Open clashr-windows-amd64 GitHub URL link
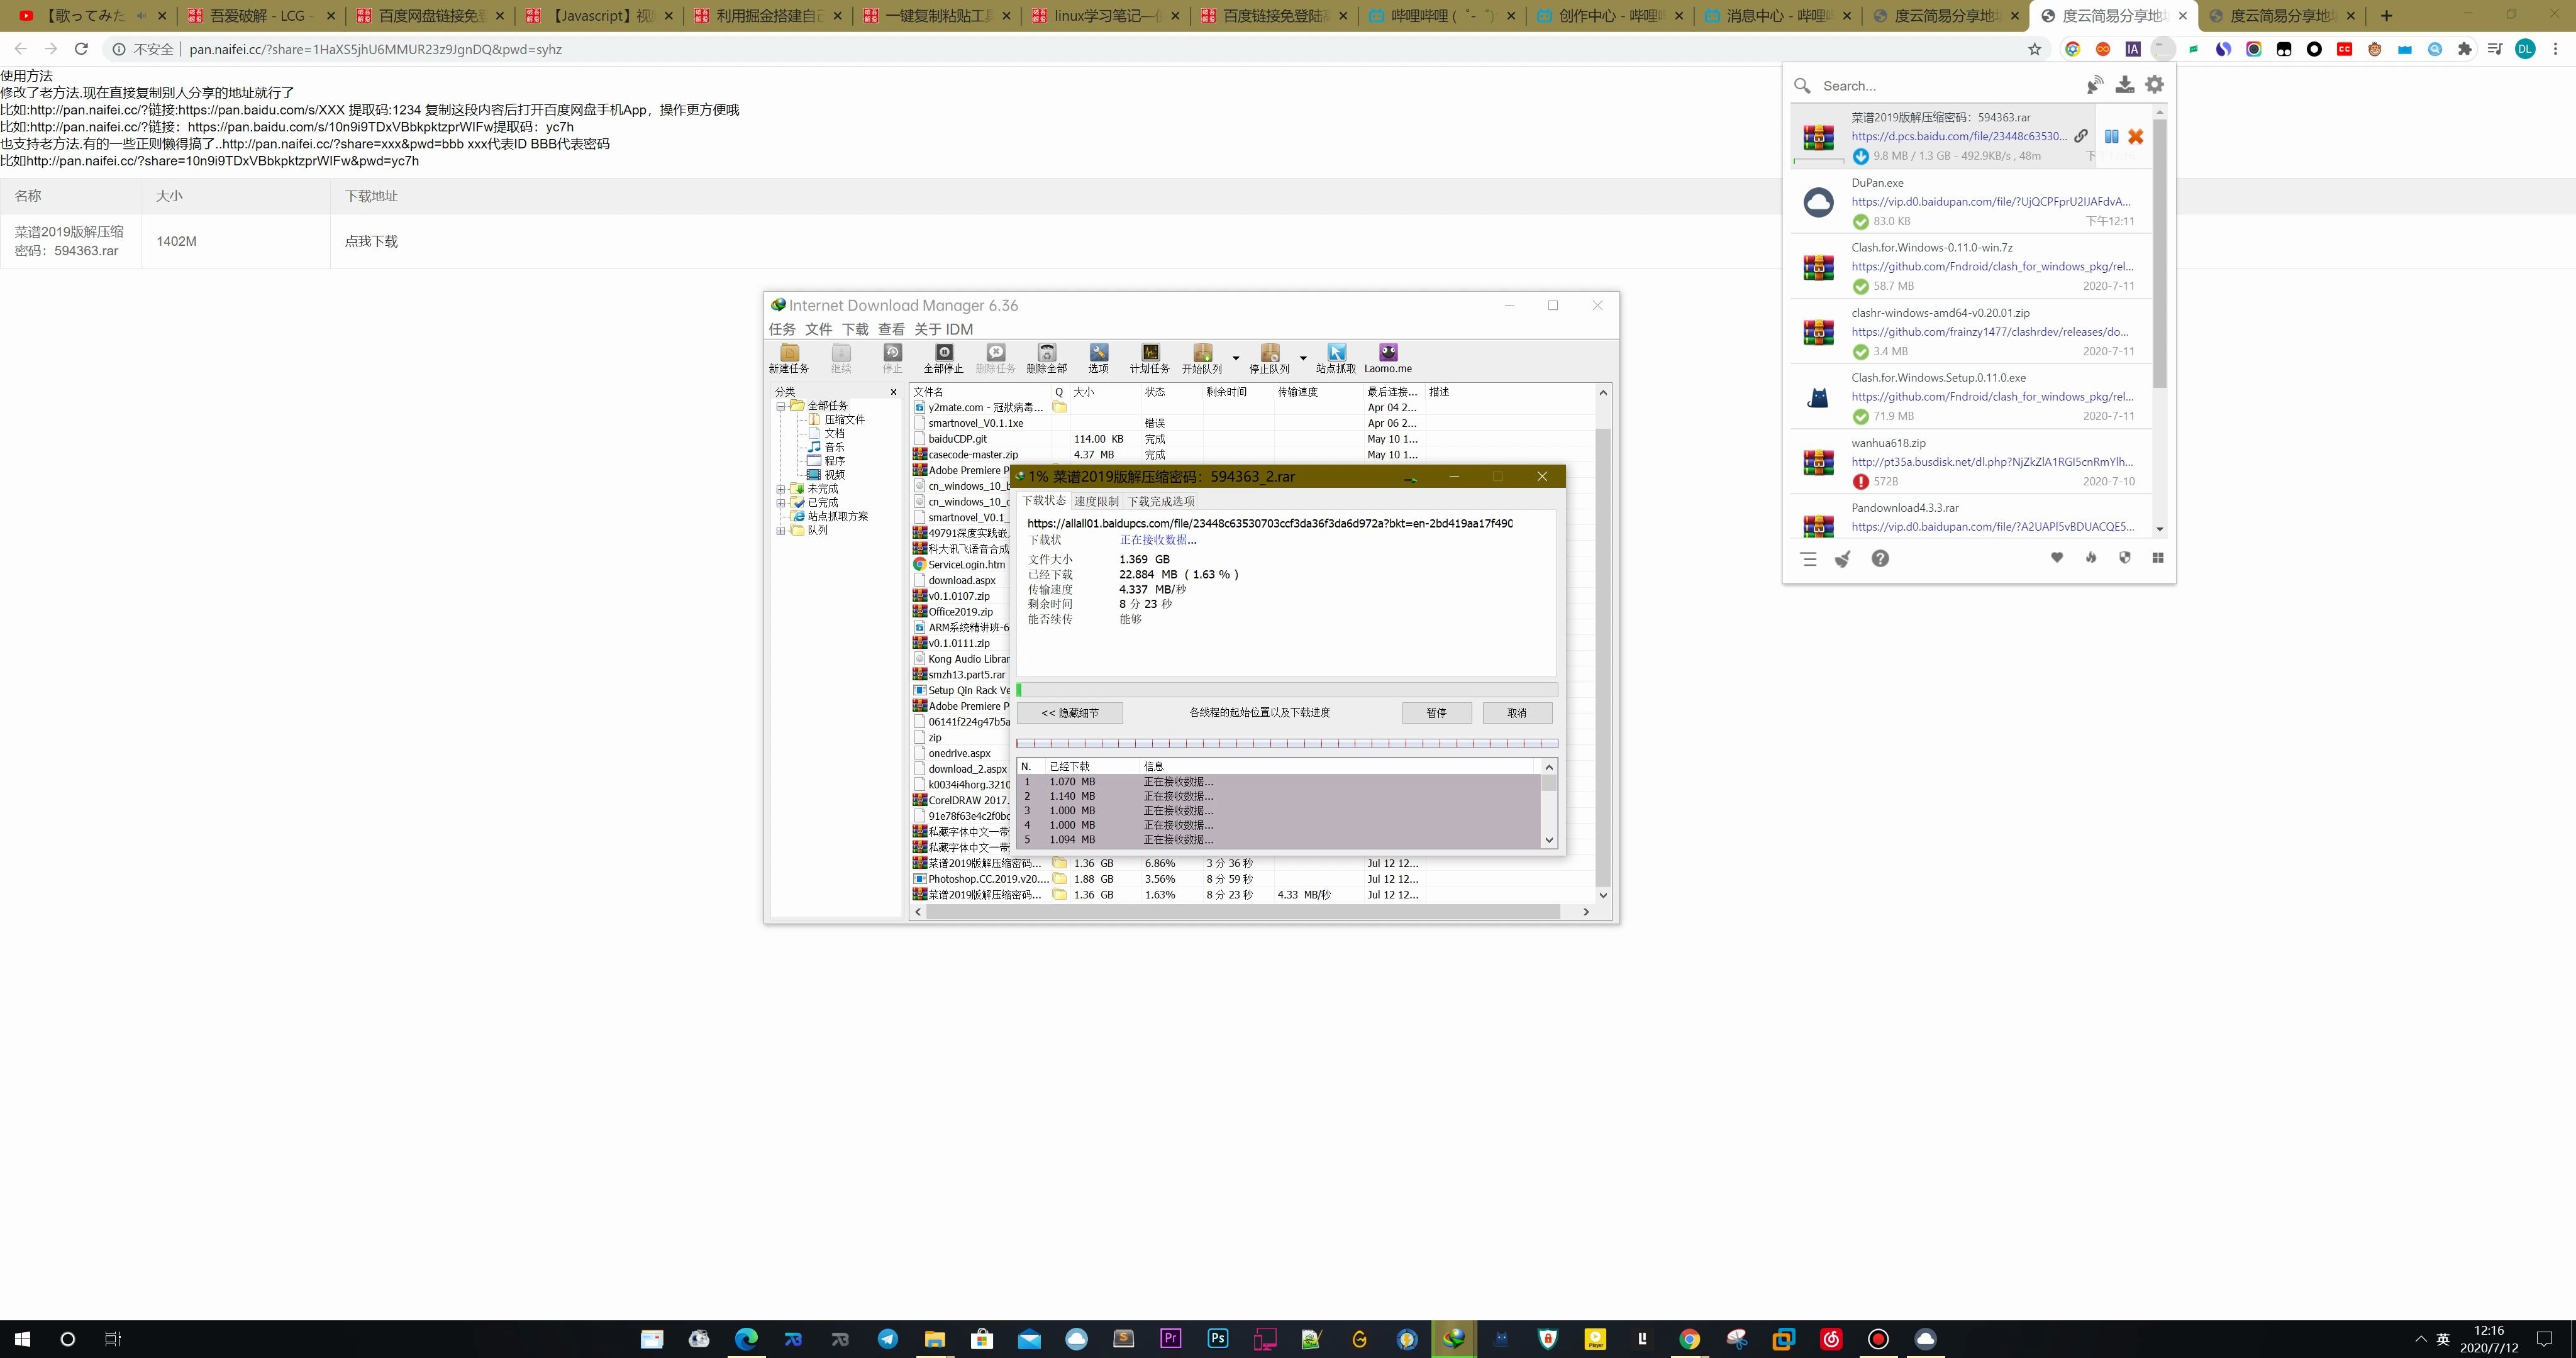Viewport: 2576px width, 1358px height. (x=1989, y=331)
